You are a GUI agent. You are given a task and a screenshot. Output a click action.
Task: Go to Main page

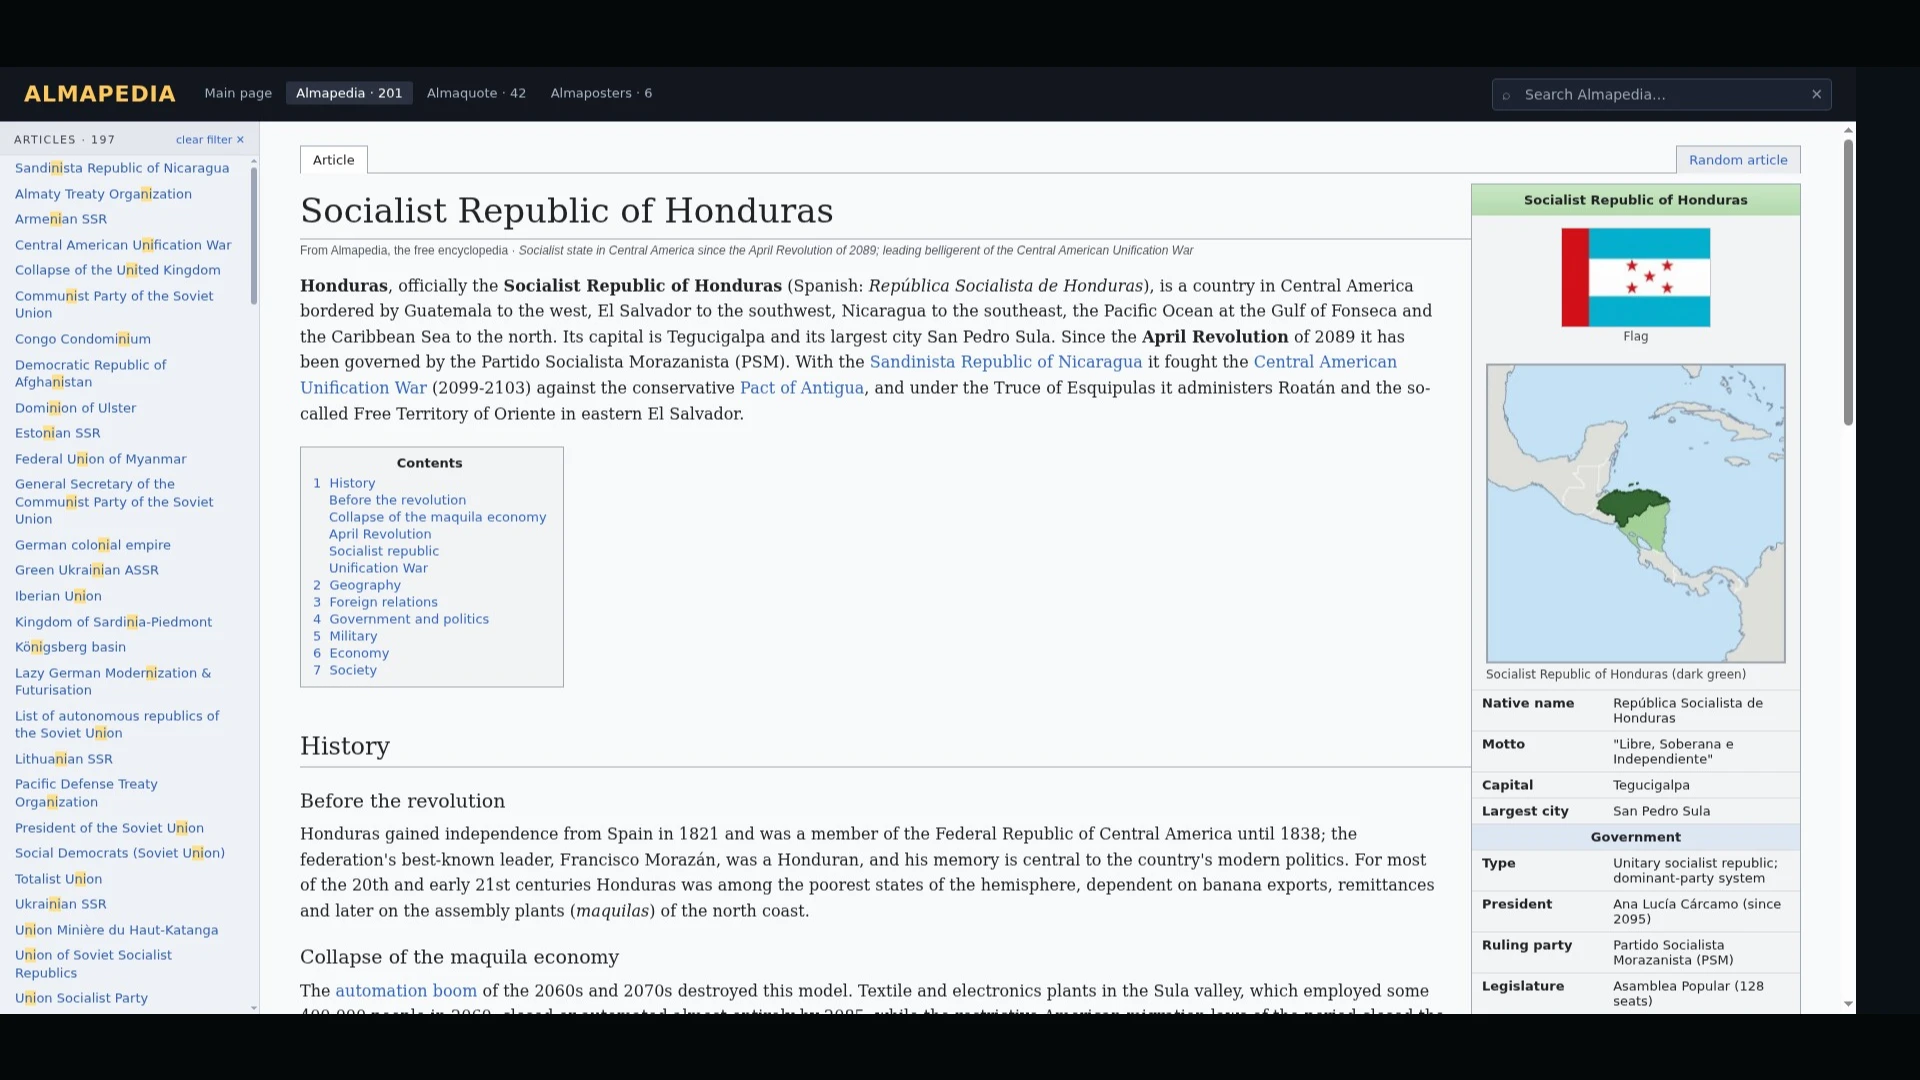pos(238,93)
